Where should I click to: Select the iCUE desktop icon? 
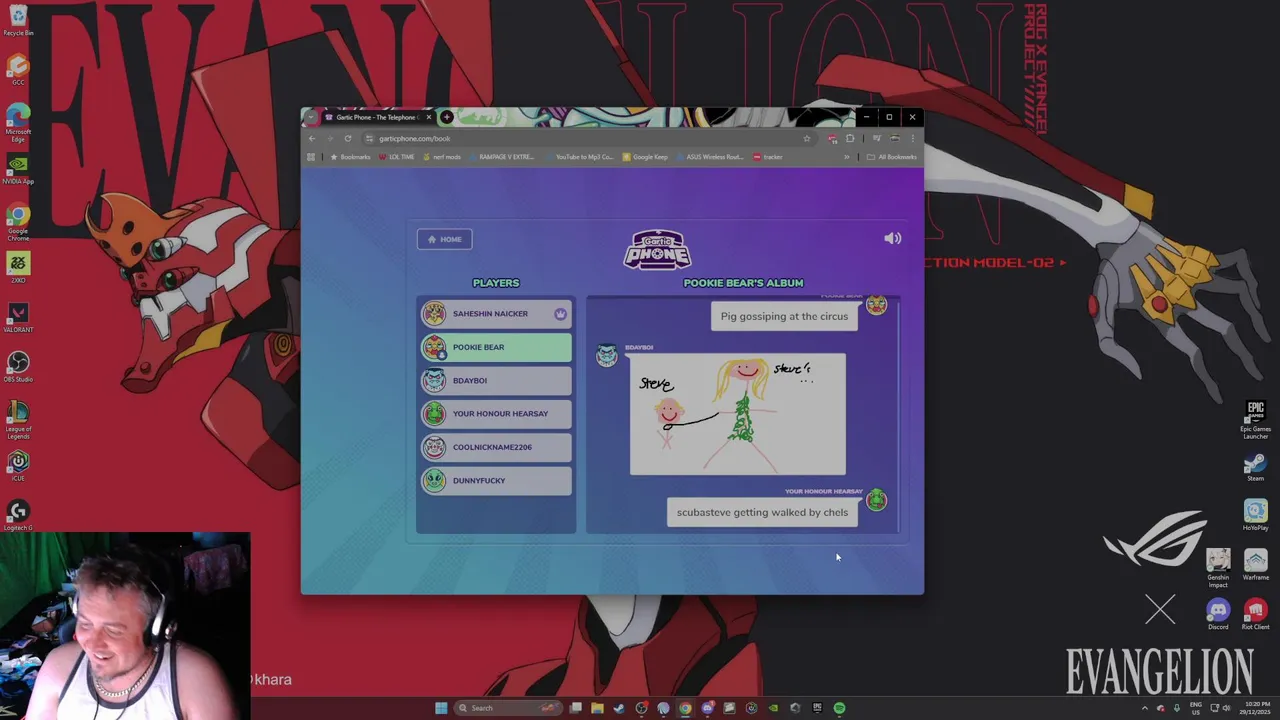pos(18,465)
